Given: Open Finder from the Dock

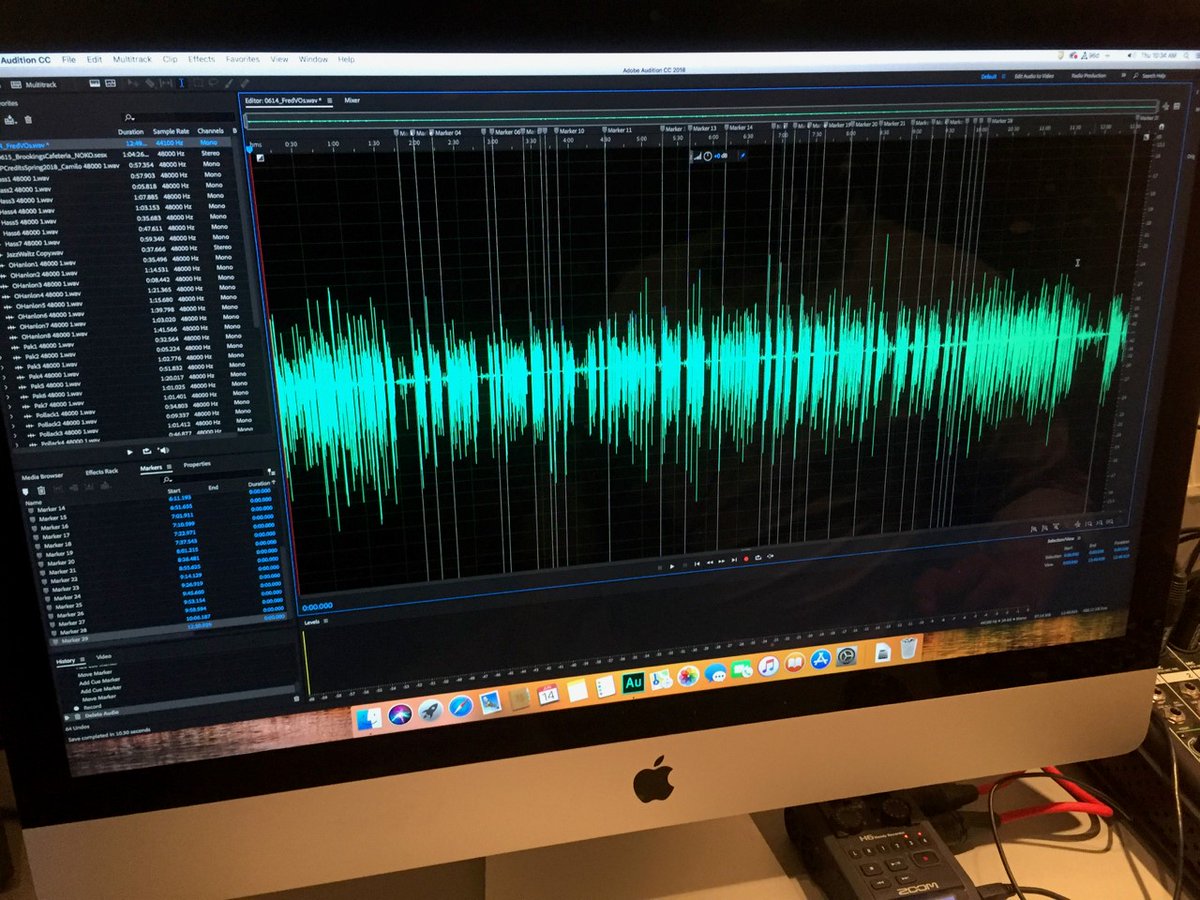Looking at the screenshot, I should click(x=369, y=717).
